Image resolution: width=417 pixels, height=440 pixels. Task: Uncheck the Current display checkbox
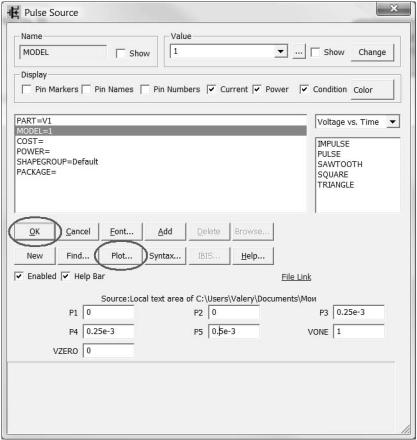tap(211, 89)
